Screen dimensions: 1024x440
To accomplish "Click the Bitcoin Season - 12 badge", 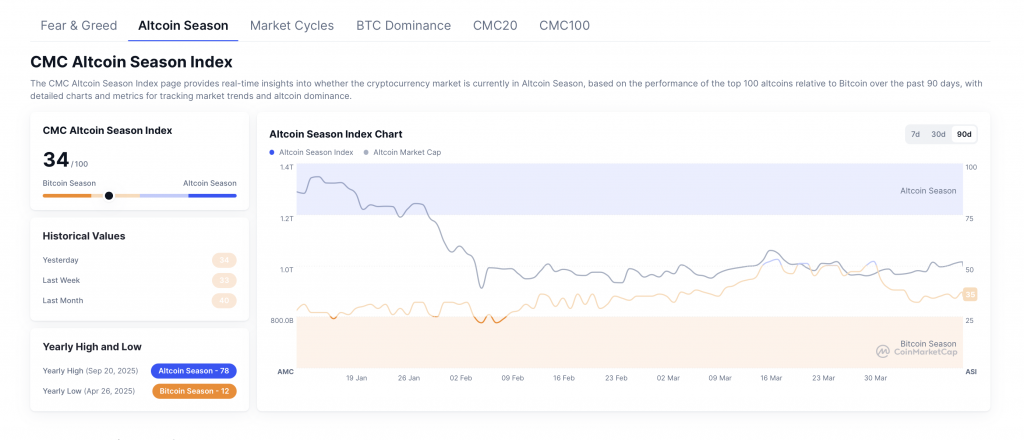I will (x=194, y=391).
